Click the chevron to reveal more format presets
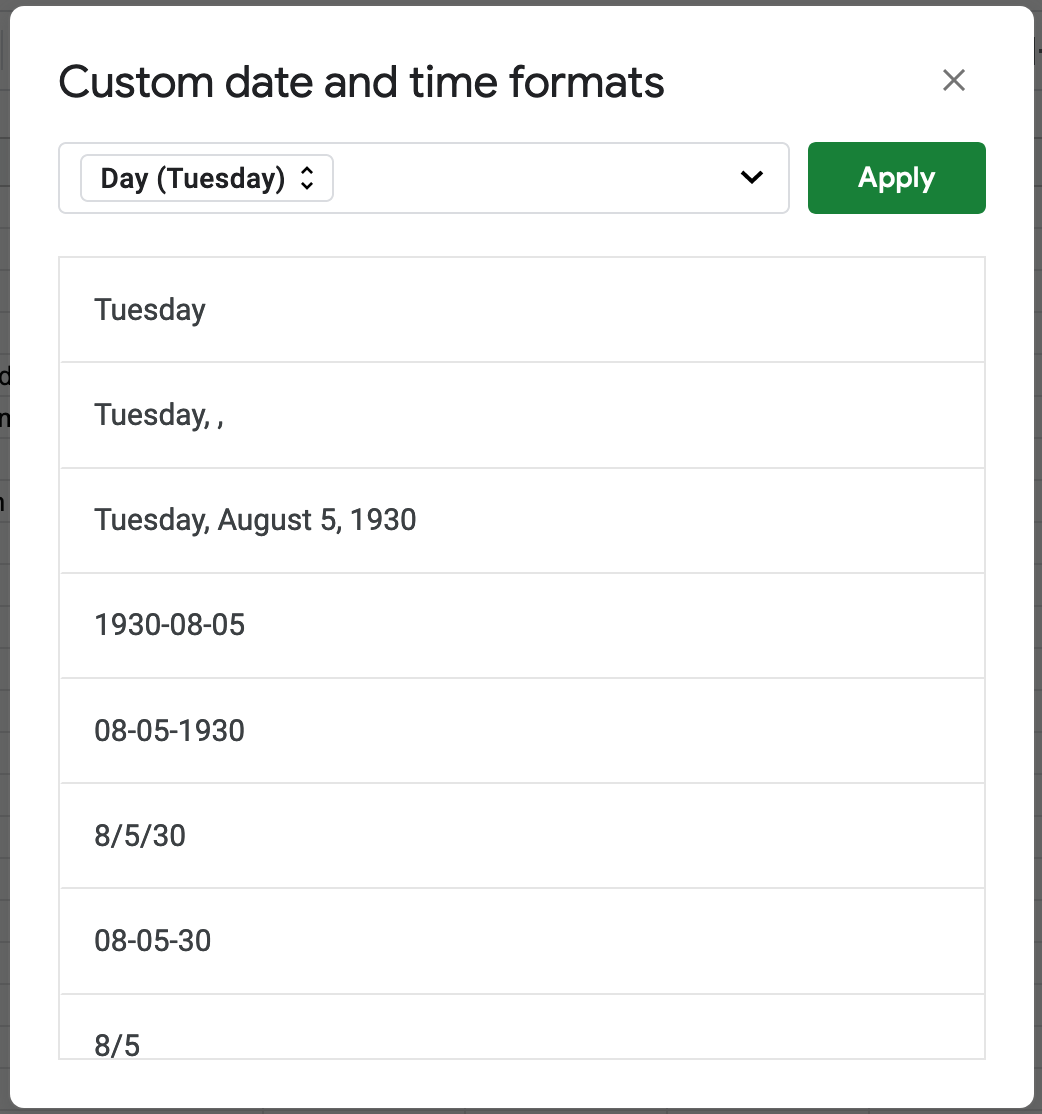 [x=750, y=177]
